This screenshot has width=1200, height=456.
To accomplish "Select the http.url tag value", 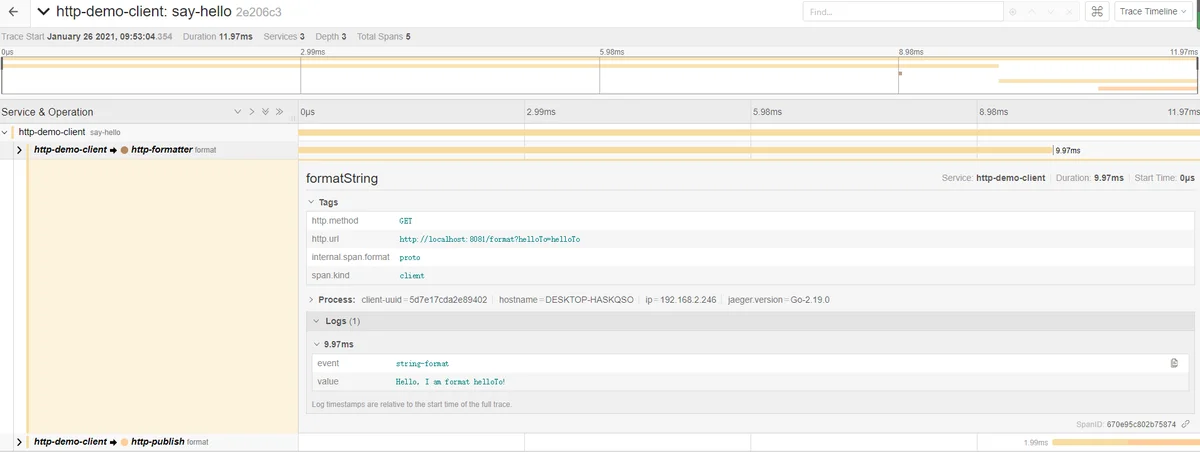I will (489, 239).
